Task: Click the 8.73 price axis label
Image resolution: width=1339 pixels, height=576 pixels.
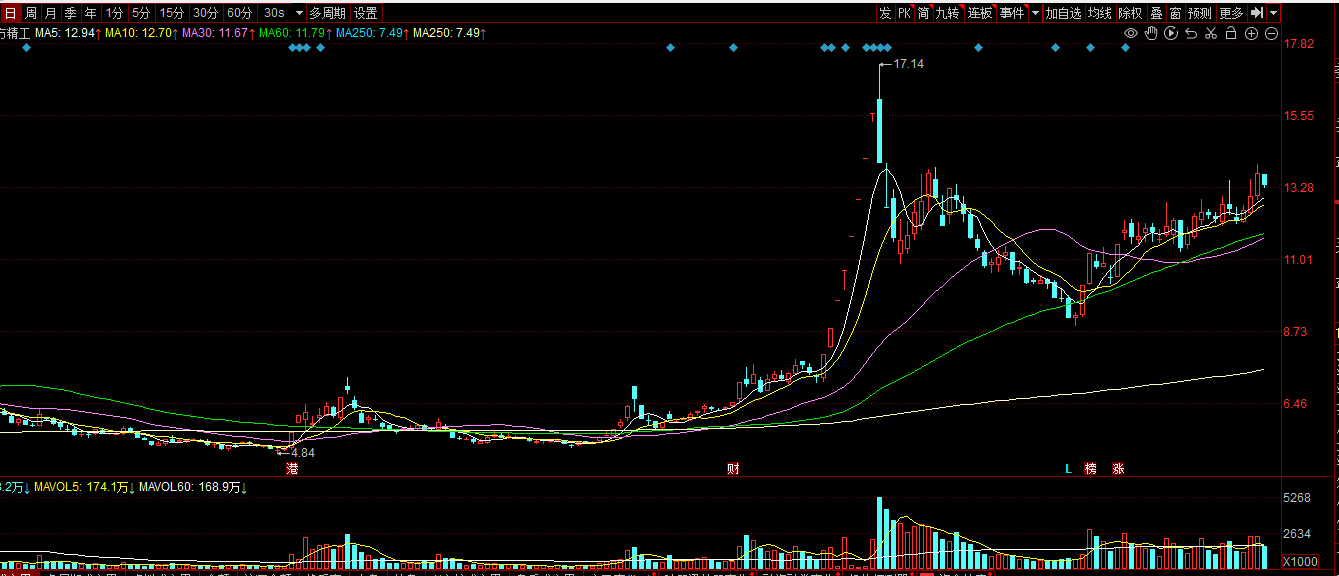Action: (1296, 332)
